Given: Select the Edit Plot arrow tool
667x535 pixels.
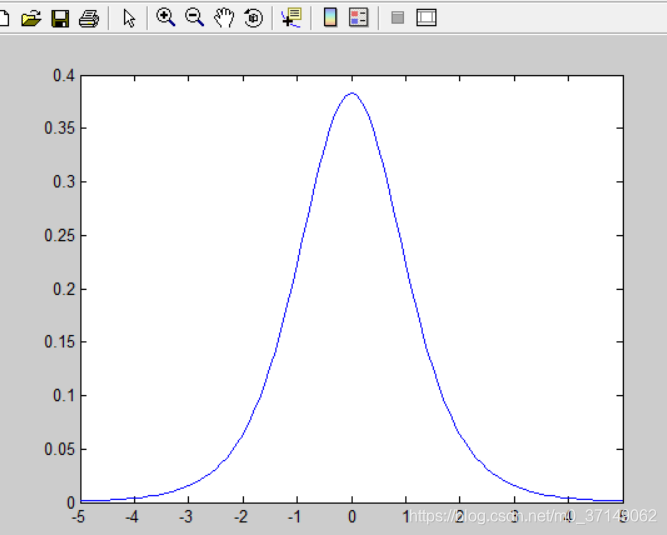Looking at the screenshot, I should tap(128, 18).
